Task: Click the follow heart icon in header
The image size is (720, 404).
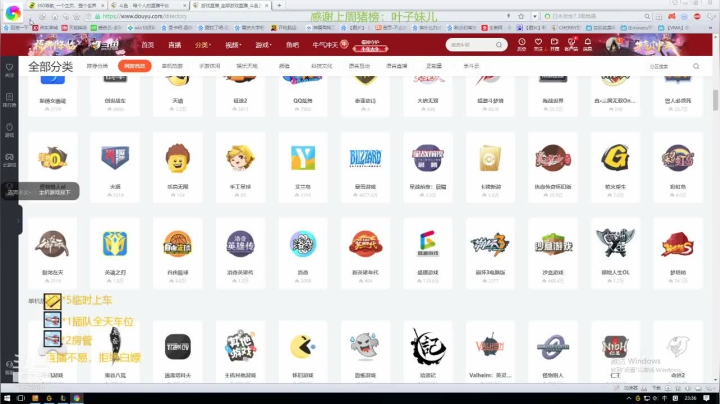Action: coord(538,44)
